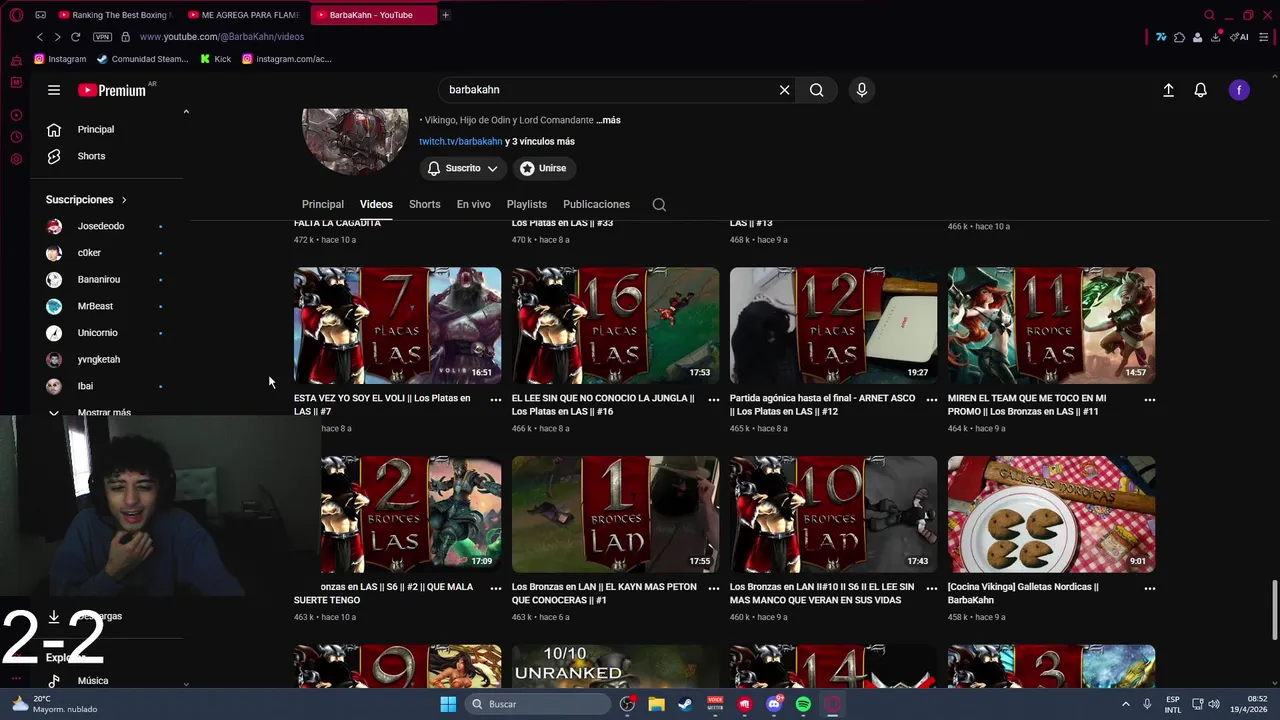The height and width of the screenshot is (720, 1280).
Task: Go to Principal in the sidebar
Action: (x=96, y=129)
